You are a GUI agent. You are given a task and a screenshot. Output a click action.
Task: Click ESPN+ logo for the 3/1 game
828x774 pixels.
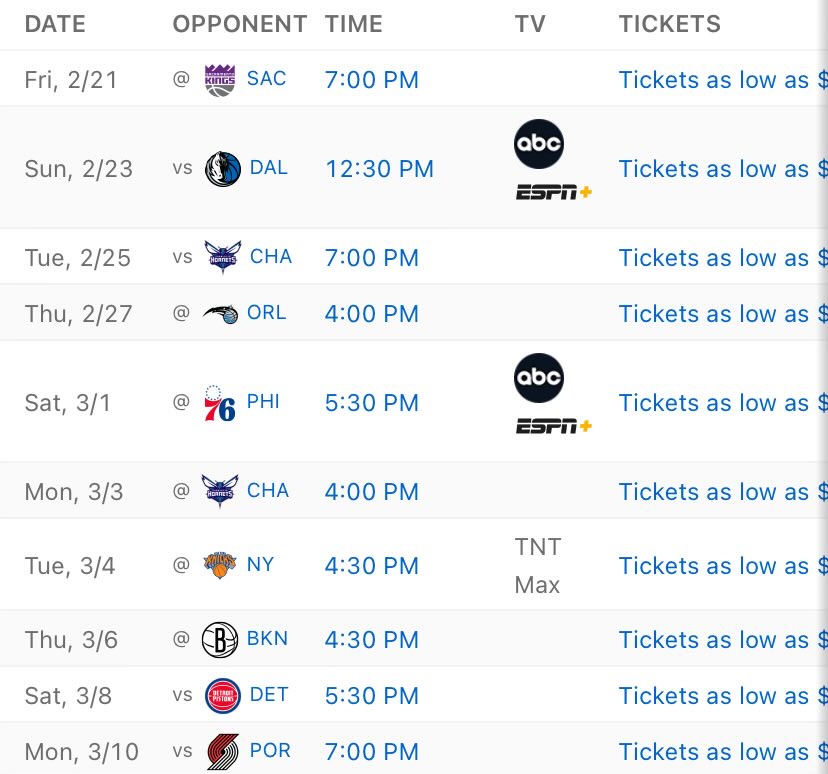coord(553,426)
